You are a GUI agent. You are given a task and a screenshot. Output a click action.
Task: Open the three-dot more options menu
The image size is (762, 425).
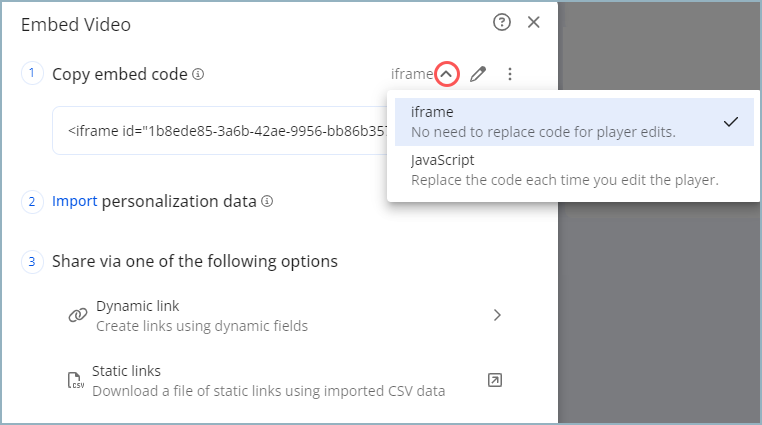pyautogui.click(x=510, y=74)
